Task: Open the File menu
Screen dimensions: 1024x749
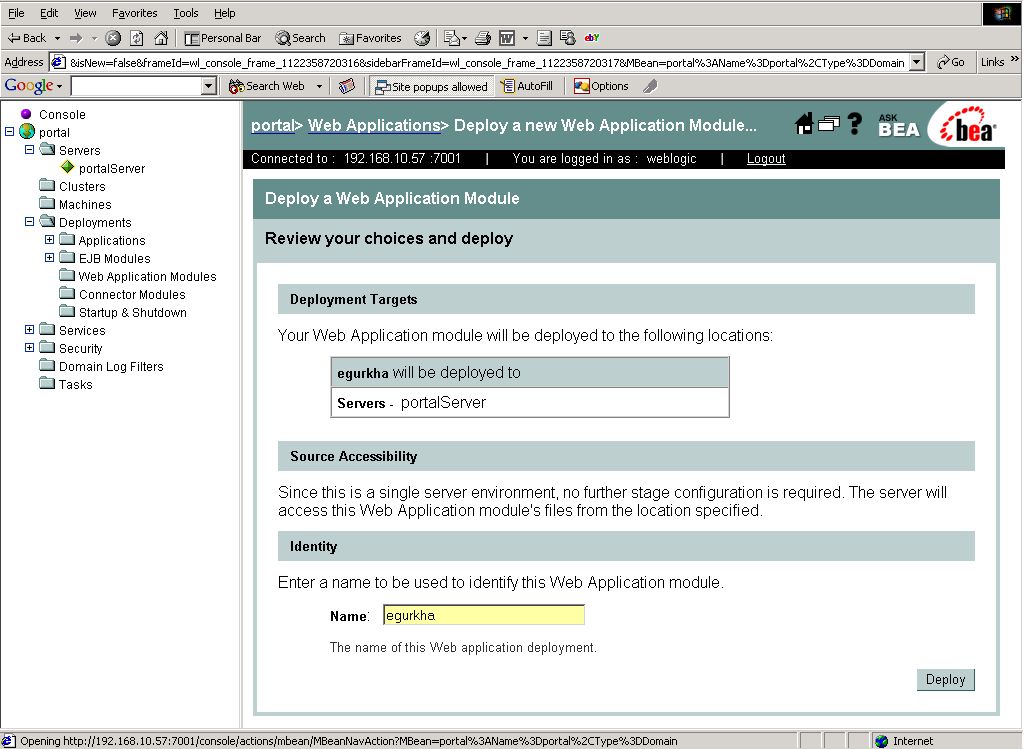Action: (x=16, y=13)
